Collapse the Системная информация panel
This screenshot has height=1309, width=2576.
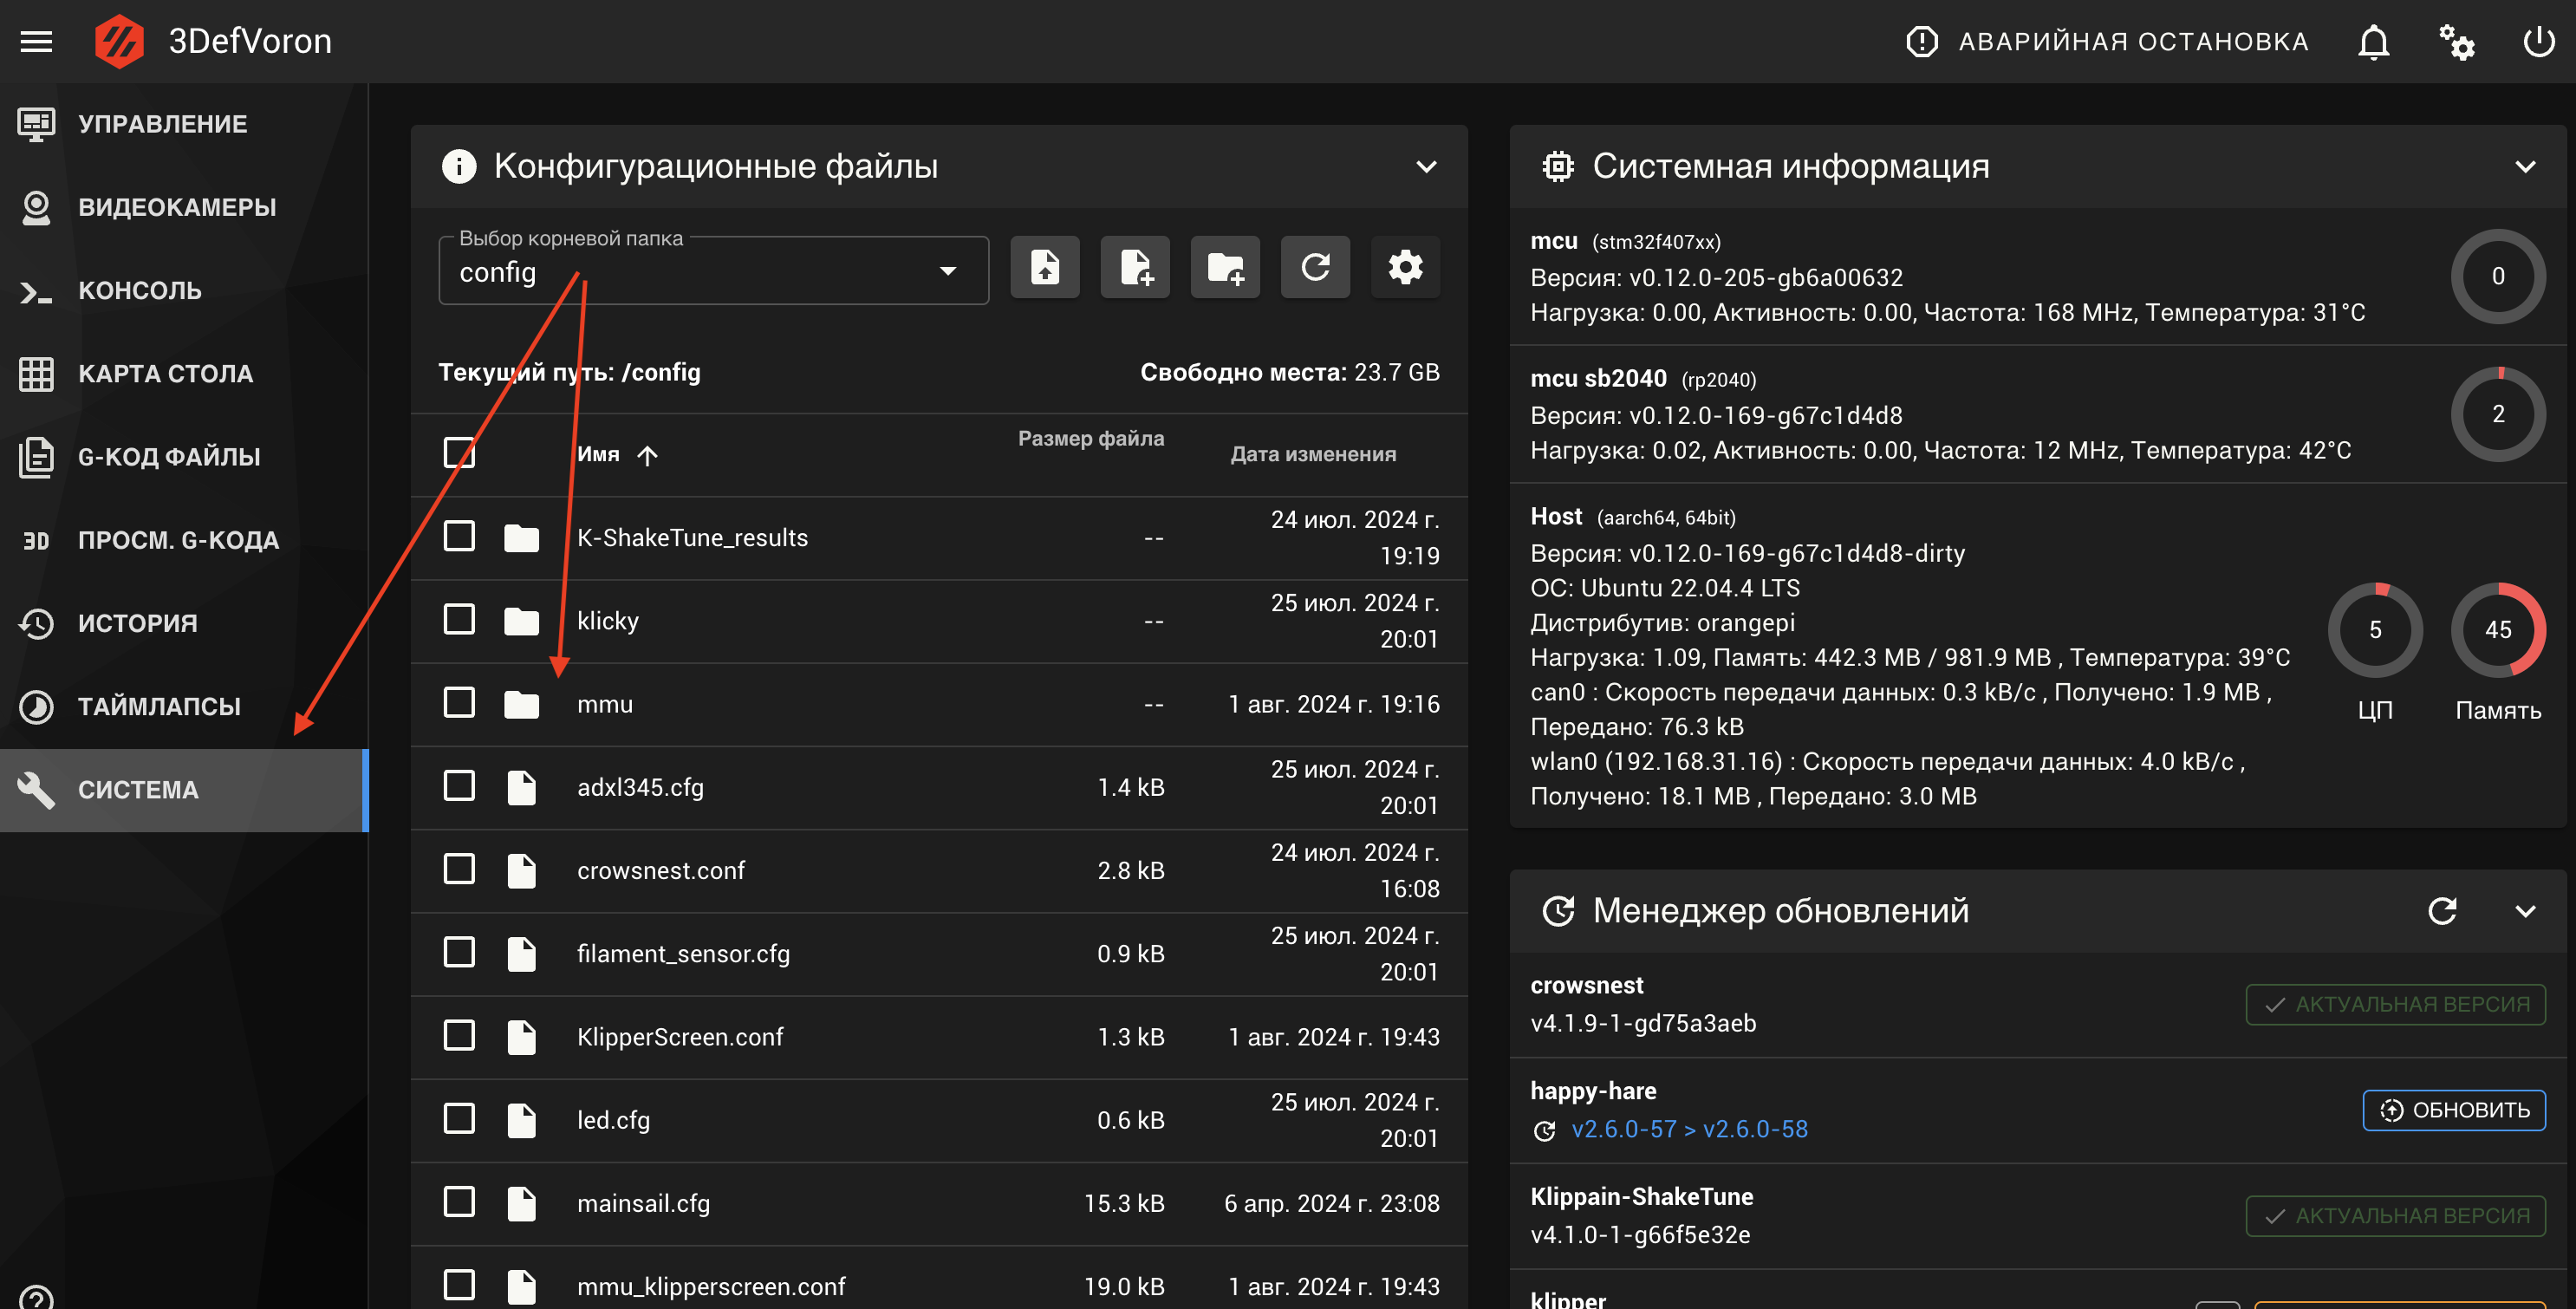(x=2525, y=167)
